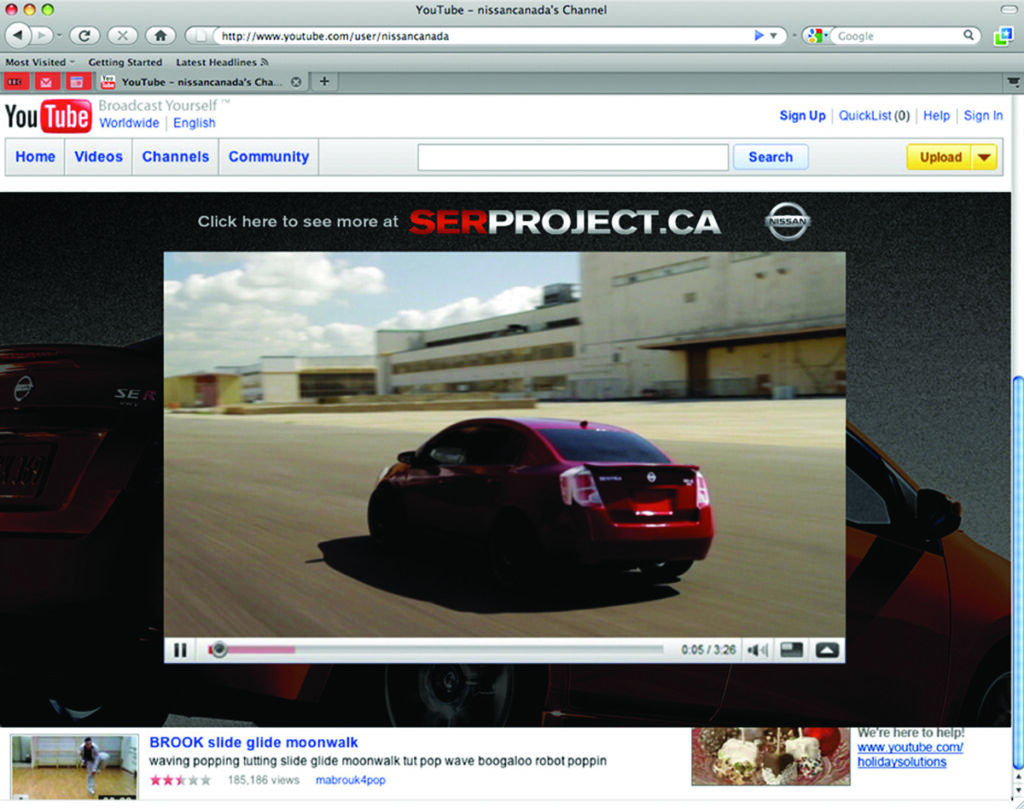Open the browser Home page button
The height and width of the screenshot is (809, 1024).
coord(160,35)
